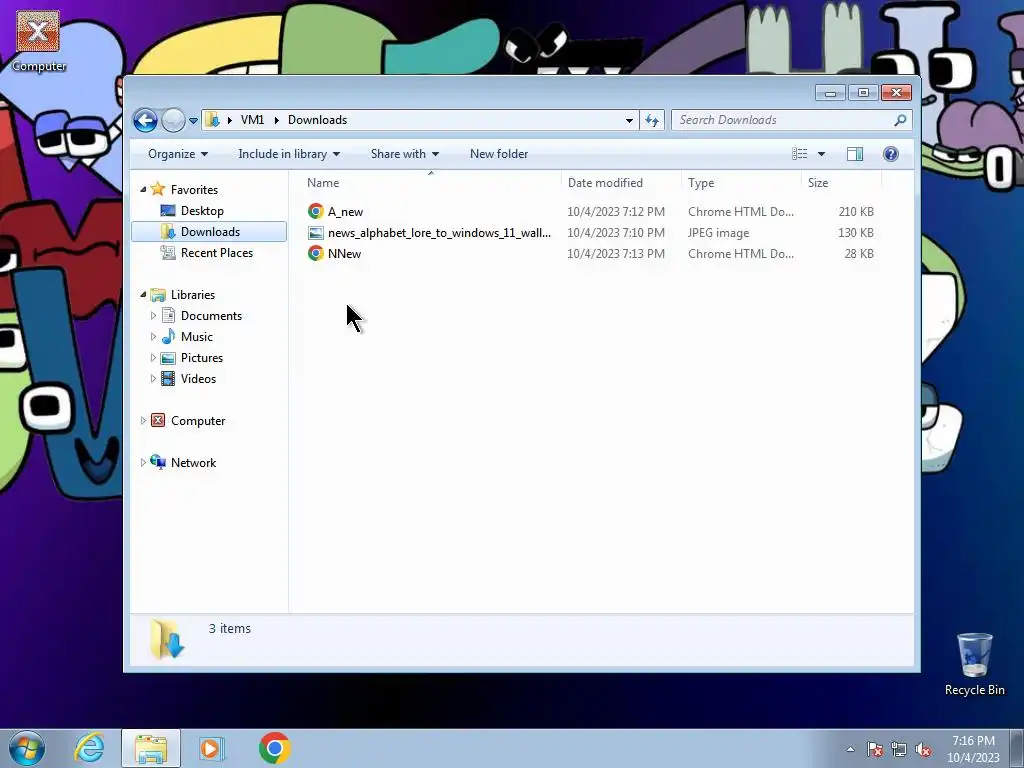Expand the Network tree node

coord(143,462)
